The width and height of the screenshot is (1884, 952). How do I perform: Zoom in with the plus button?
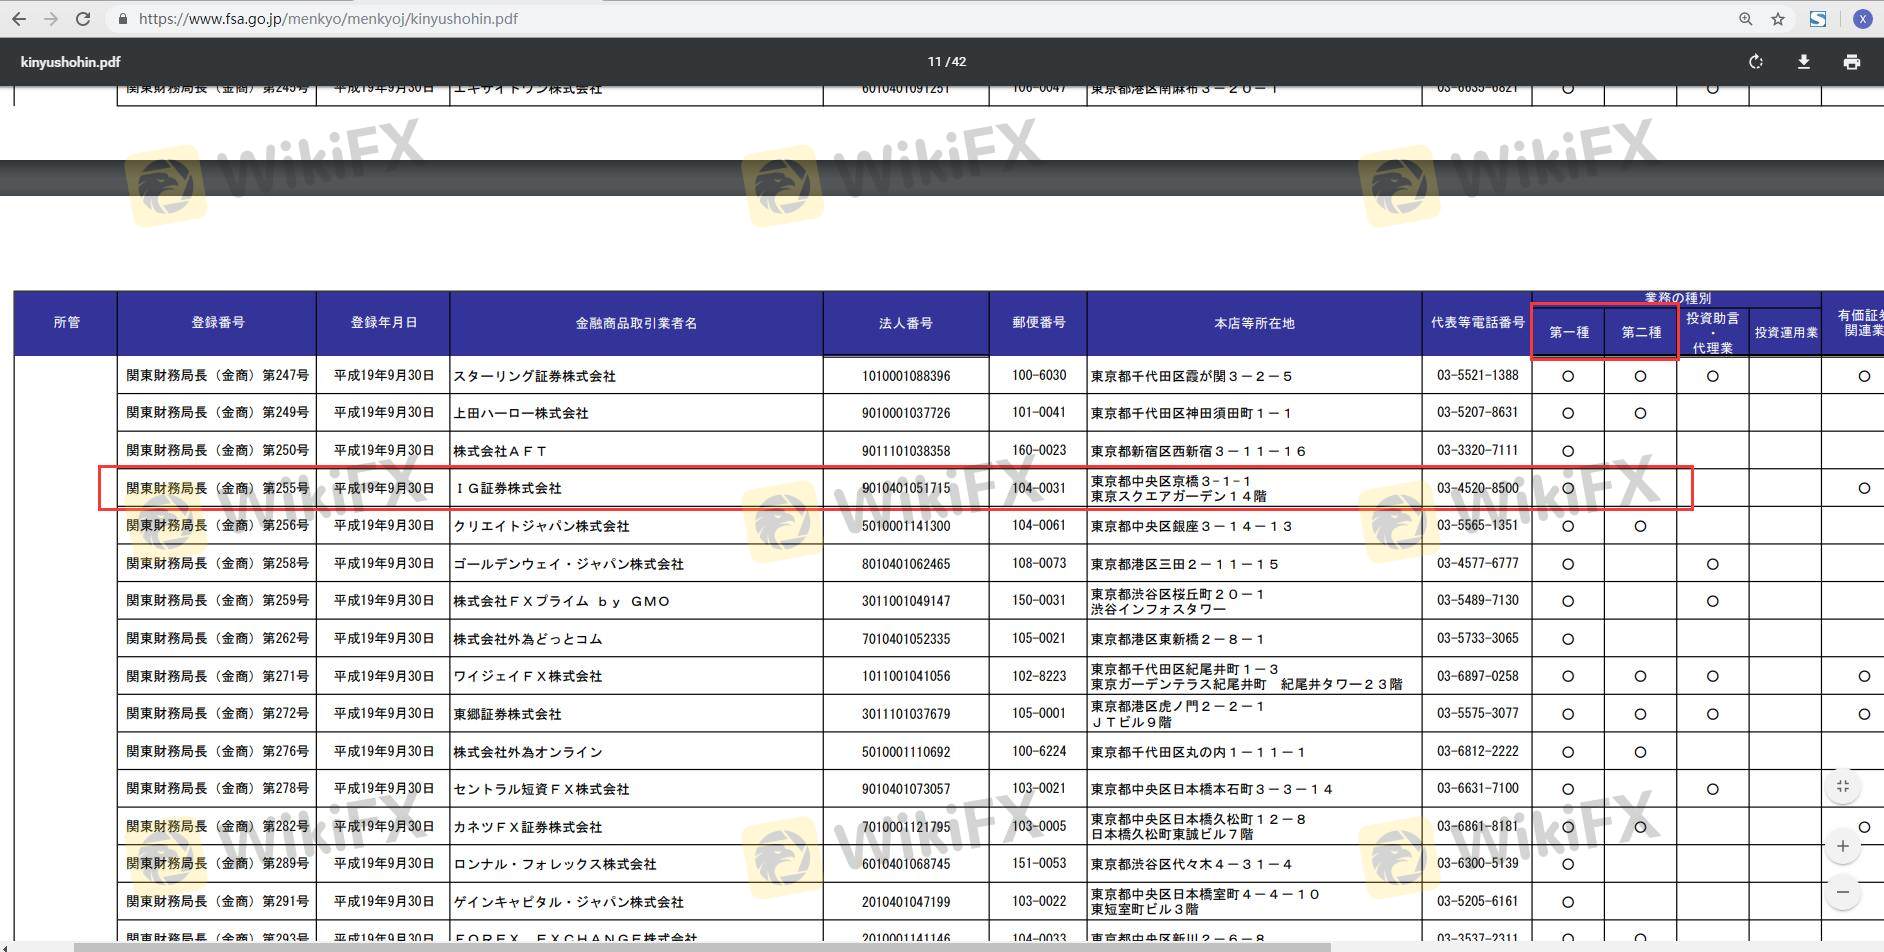click(x=1843, y=847)
